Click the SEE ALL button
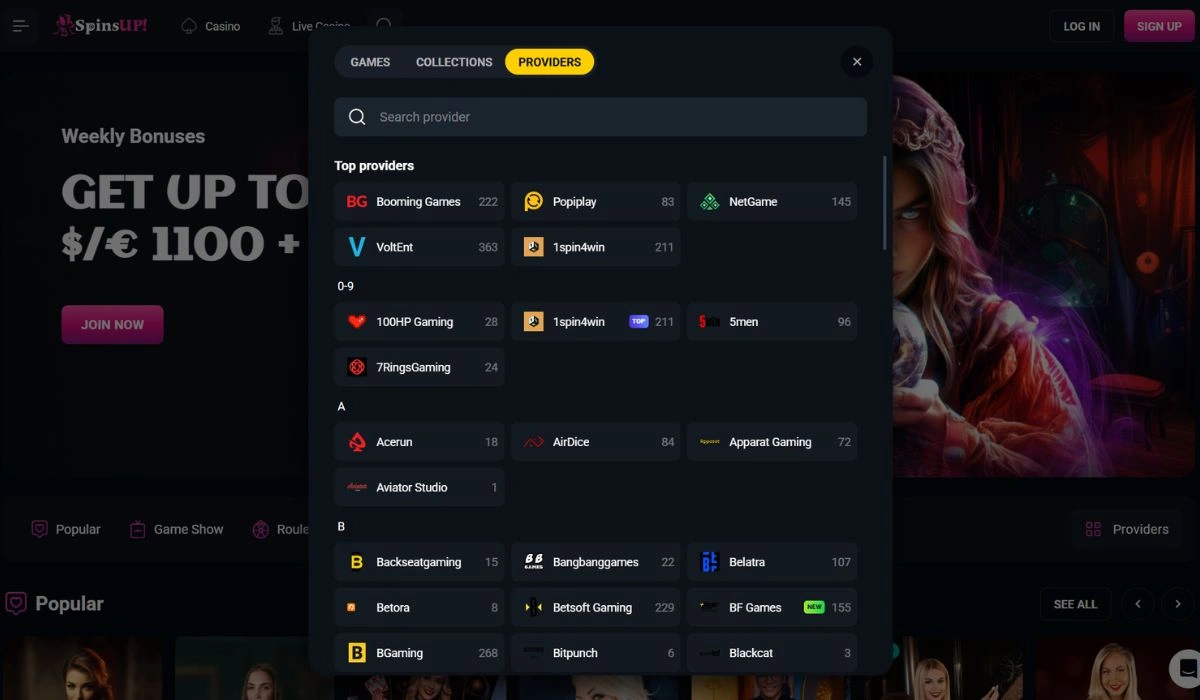The image size is (1200, 700). [1075, 604]
